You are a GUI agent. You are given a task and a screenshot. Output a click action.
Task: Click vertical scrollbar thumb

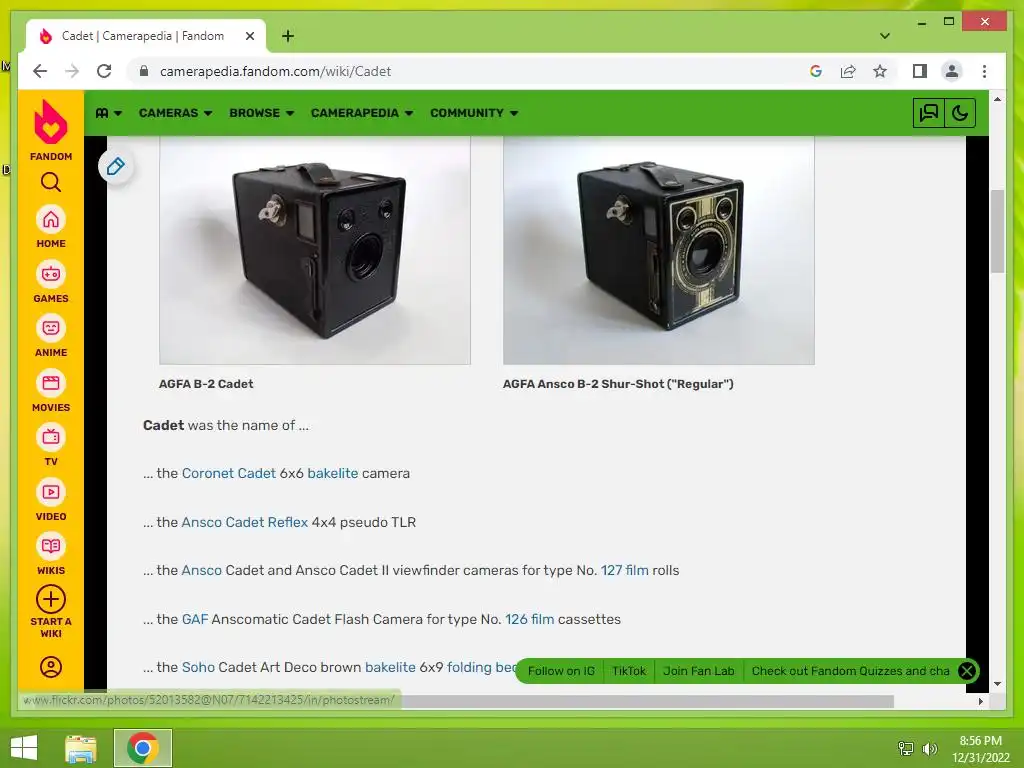coord(997,231)
